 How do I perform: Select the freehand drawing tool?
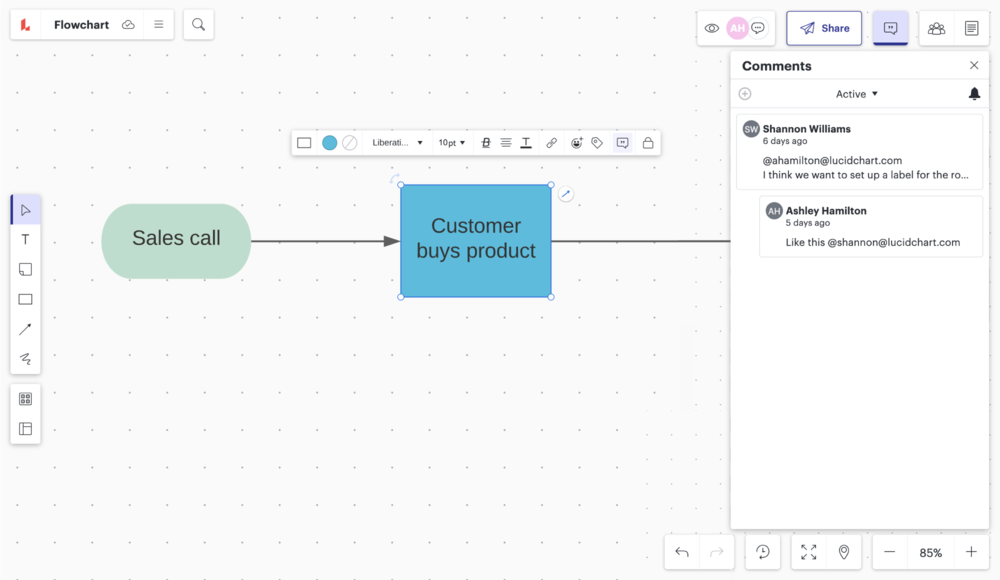(25, 358)
